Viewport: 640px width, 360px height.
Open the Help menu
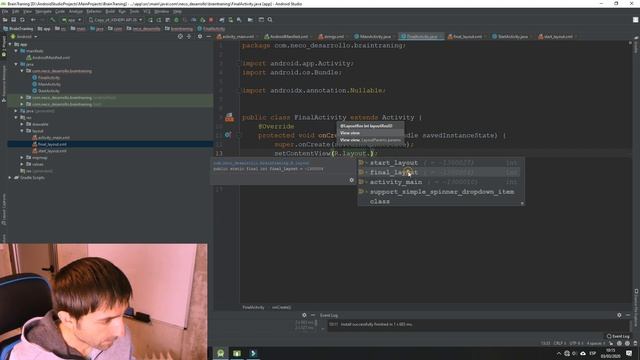(177, 11)
